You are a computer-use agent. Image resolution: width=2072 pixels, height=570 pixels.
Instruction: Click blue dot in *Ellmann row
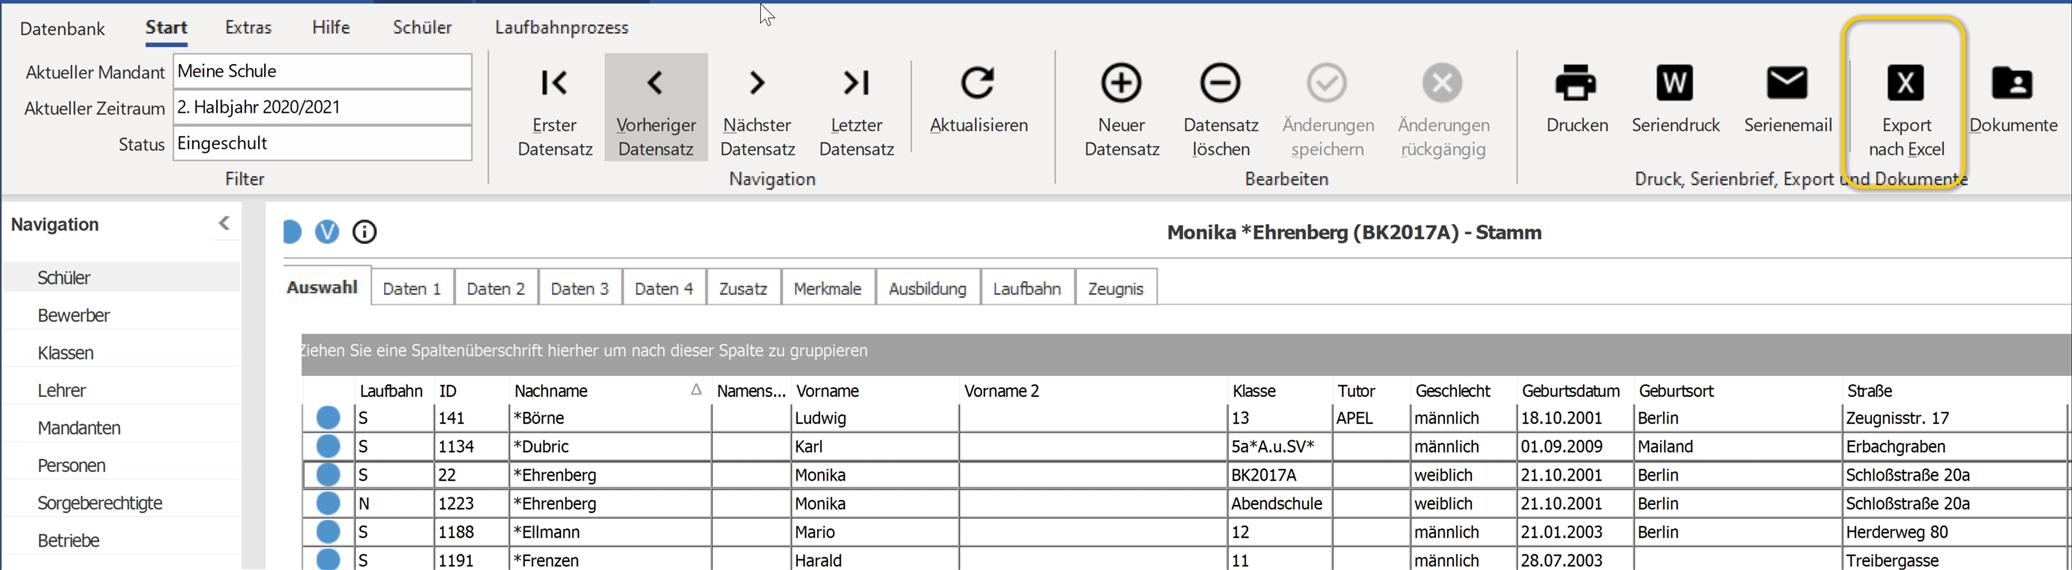(x=328, y=532)
